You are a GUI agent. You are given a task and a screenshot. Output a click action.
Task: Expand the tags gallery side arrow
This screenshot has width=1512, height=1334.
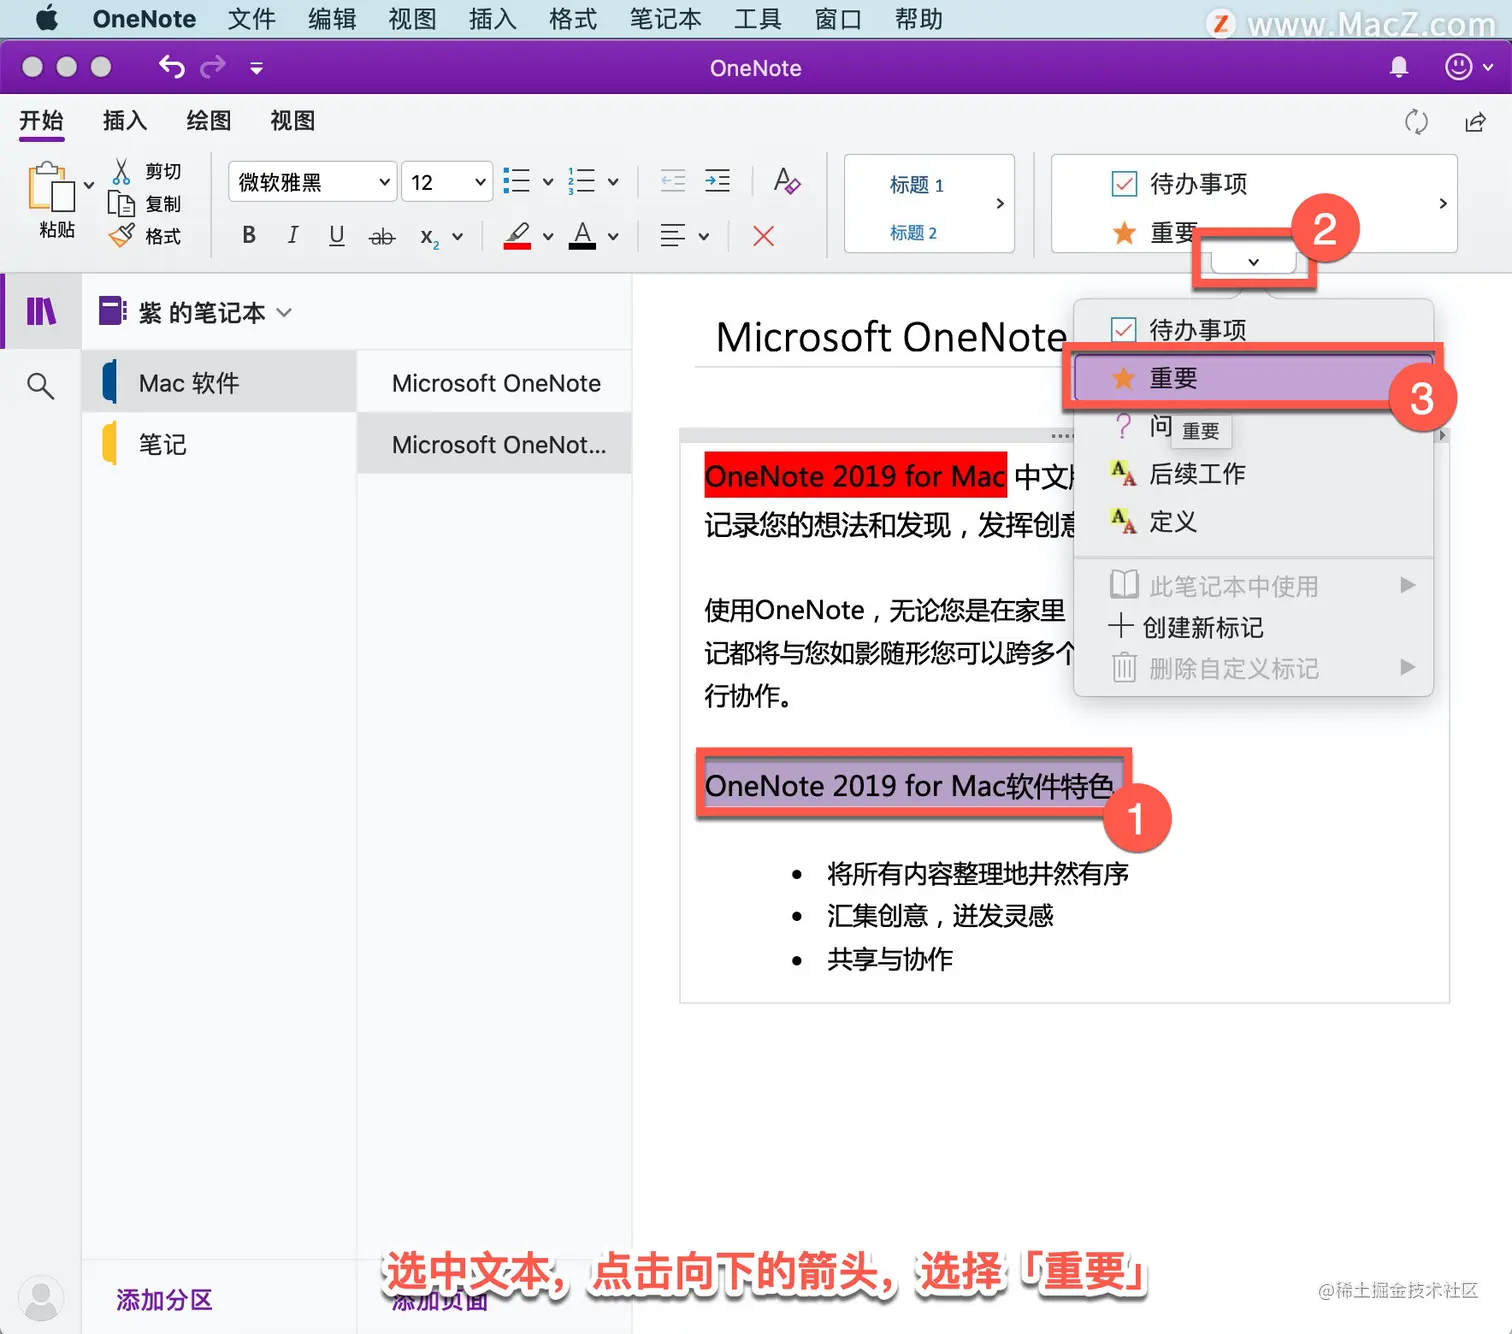click(x=1442, y=204)
